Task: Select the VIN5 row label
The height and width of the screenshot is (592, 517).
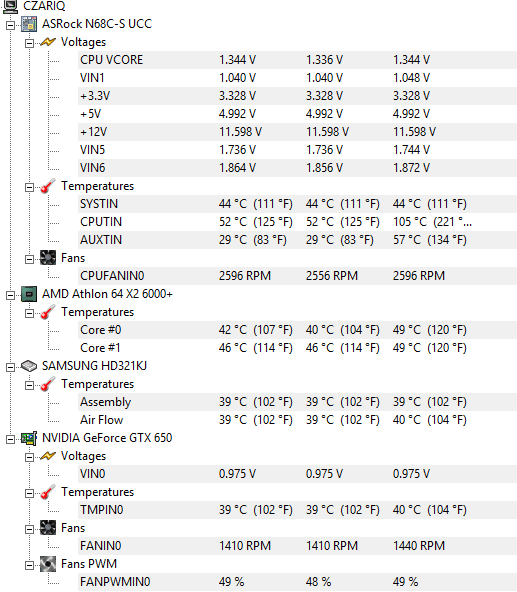Action: (x=93, y=150)
